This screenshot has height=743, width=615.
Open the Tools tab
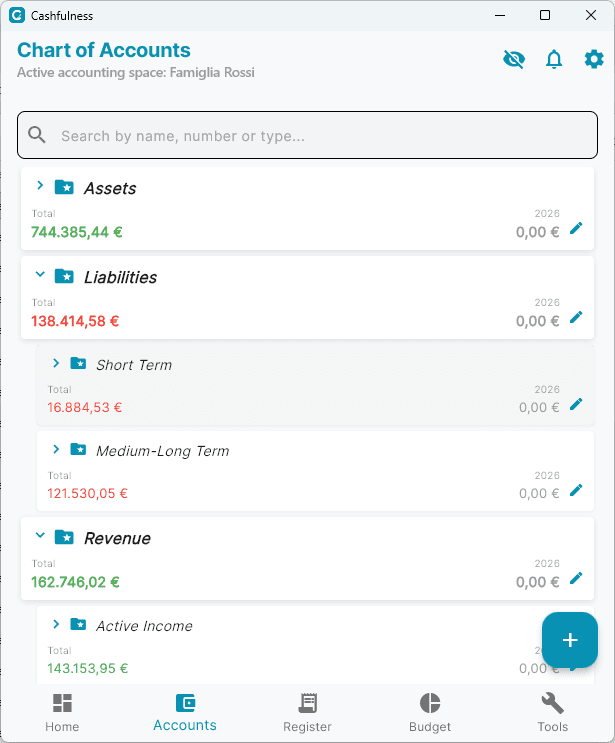click(x=552, y=712)
